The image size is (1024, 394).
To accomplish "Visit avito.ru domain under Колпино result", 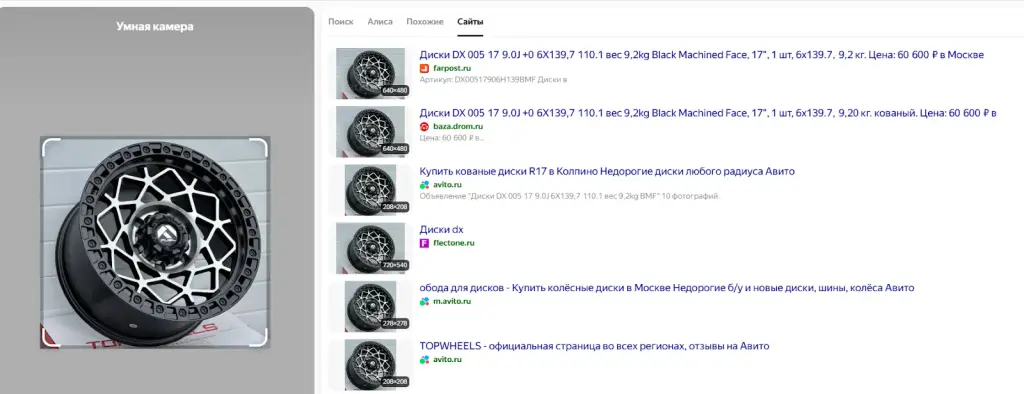I will tap(447, 185).
